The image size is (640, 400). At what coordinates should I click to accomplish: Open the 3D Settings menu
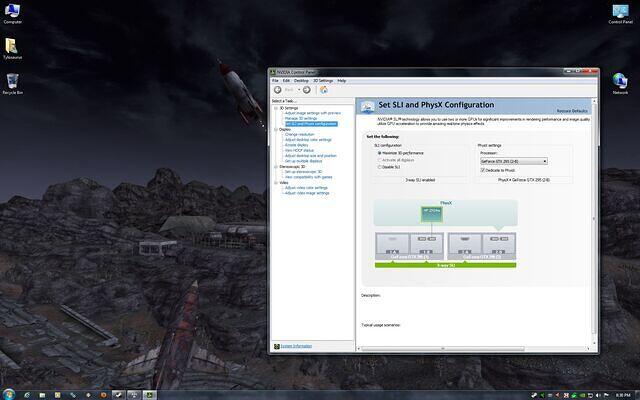(322, 80)
